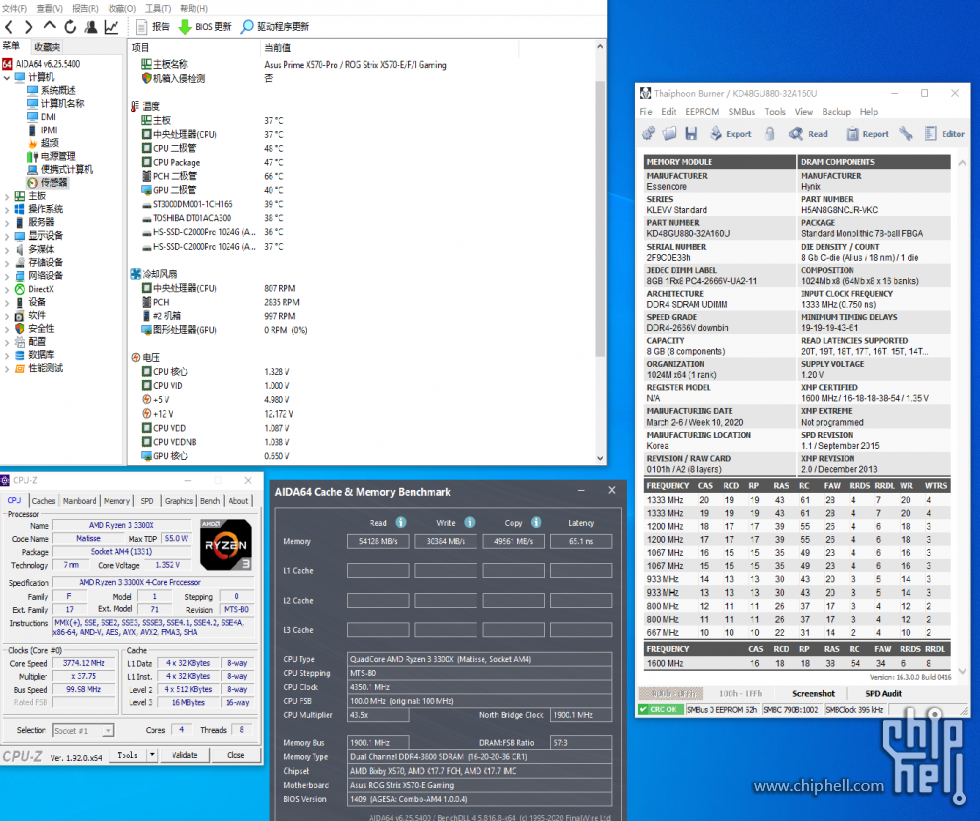Click the chart icon in AIDA64 toolbar
980x821 pixels.
click(x=112, y=26)
